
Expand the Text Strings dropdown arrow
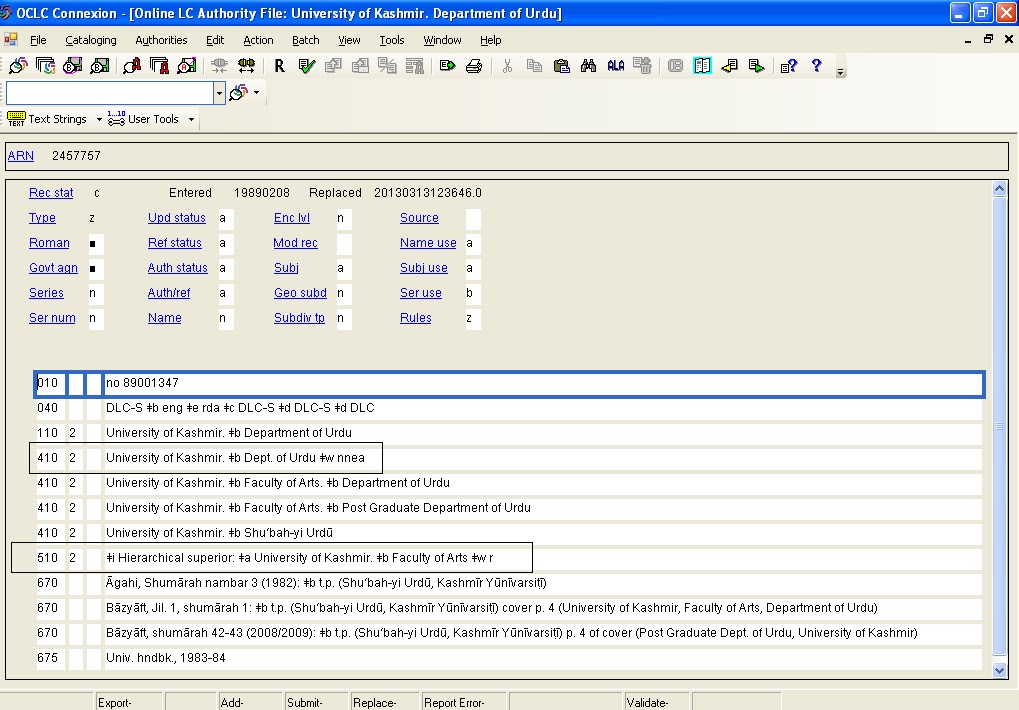pos(99,120)
